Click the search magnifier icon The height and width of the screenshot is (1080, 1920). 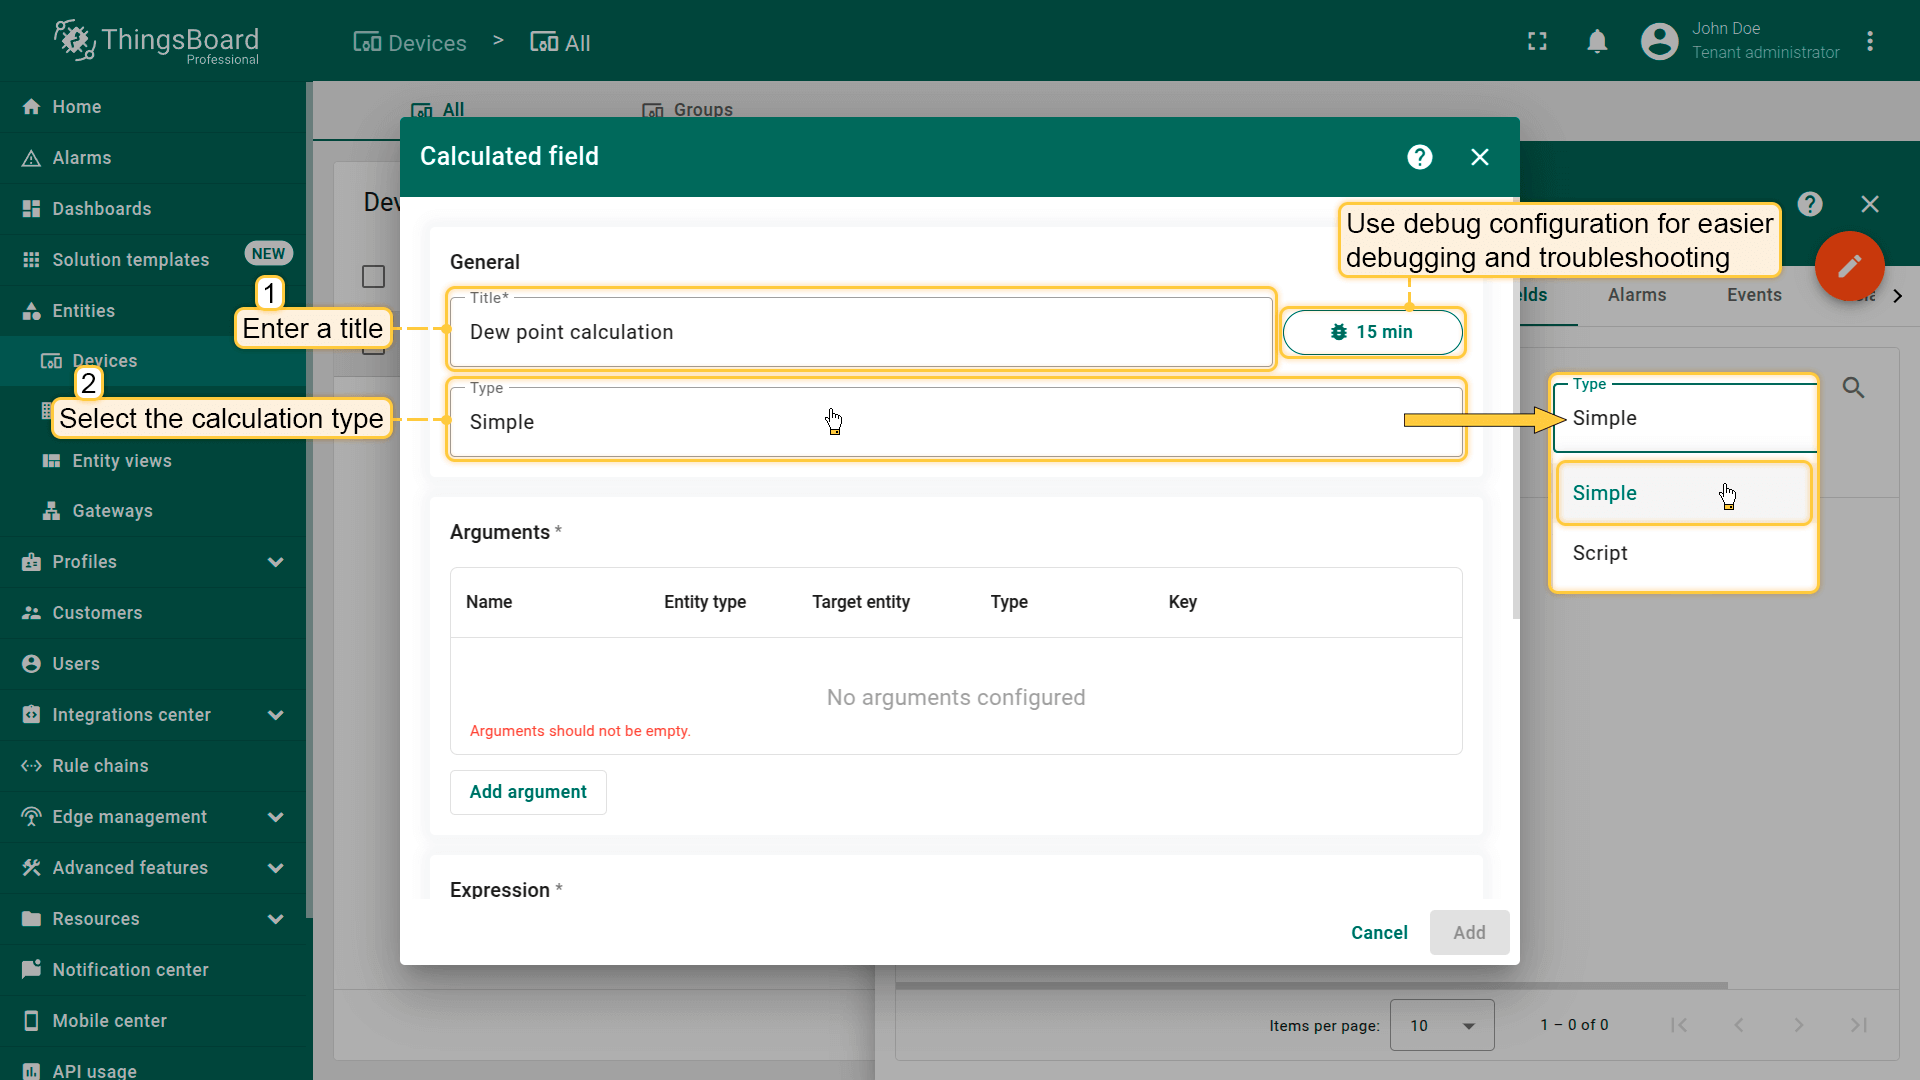[1853, 388]
